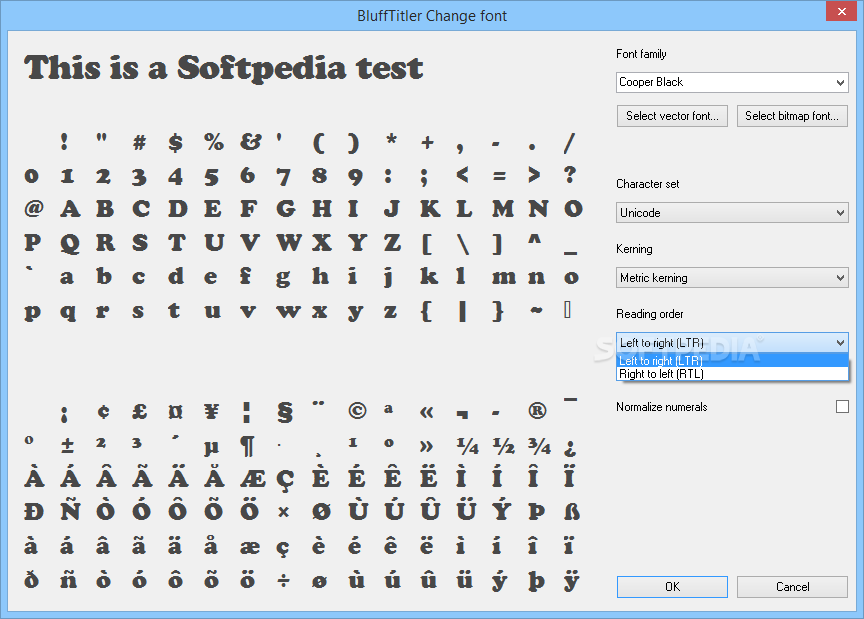Click the left guillemet « glyph
The height and width of the screenshot is (619, 864).
[x=426, y=412]
